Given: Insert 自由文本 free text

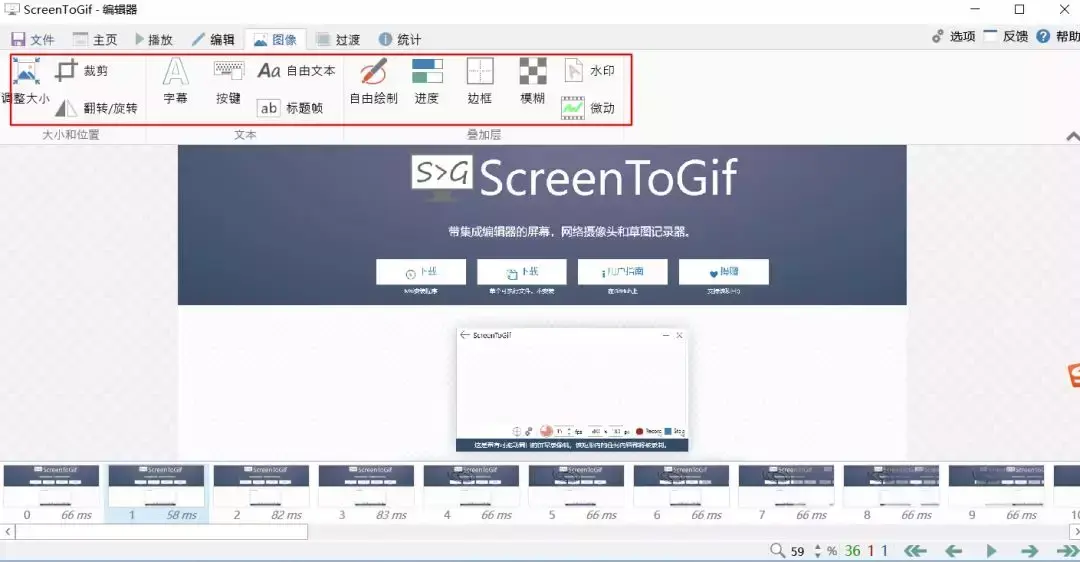Looking at the screenshot, I should pos(296,70).
